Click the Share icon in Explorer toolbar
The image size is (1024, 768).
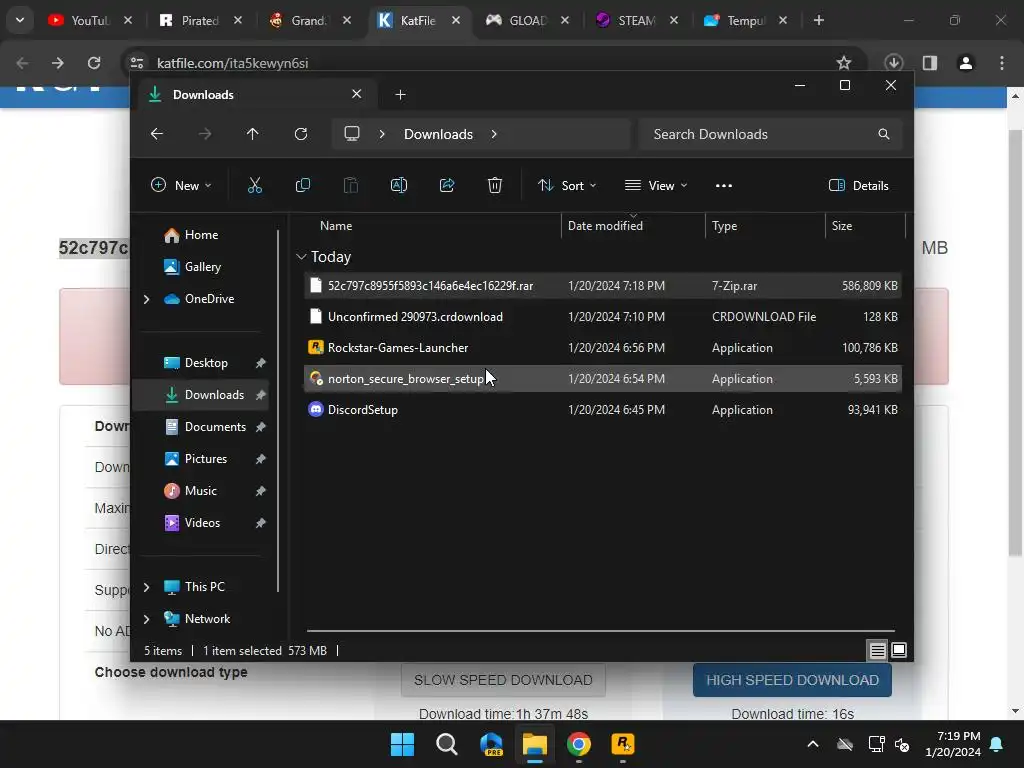pos(447,185)
